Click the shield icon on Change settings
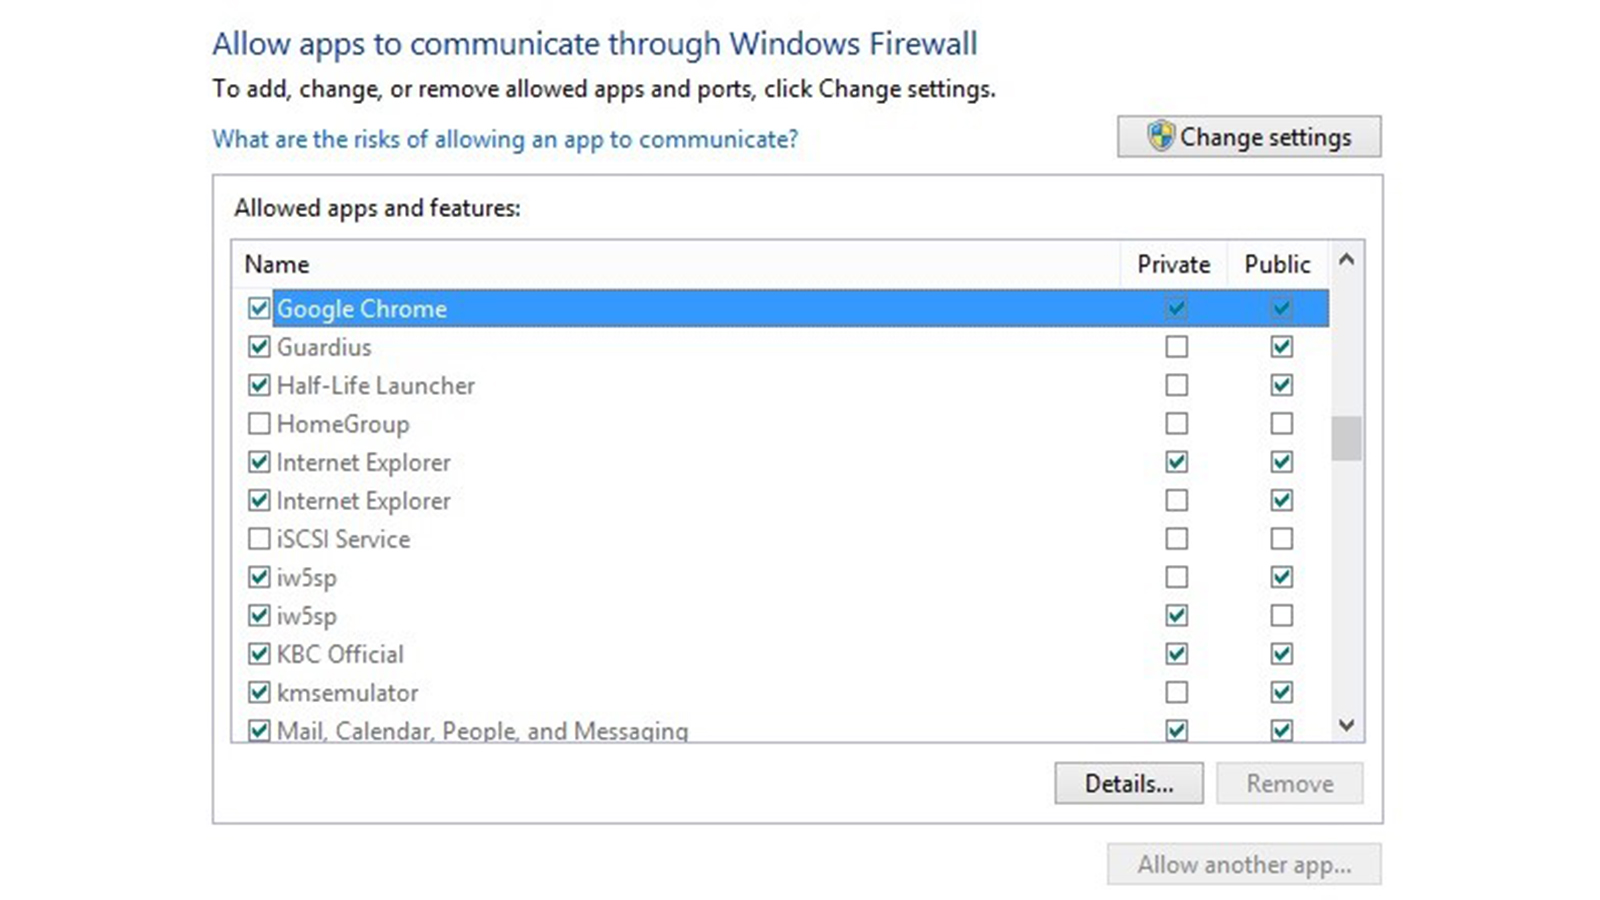Viewport: 1600px width, 900px height. pos(1160,136)
